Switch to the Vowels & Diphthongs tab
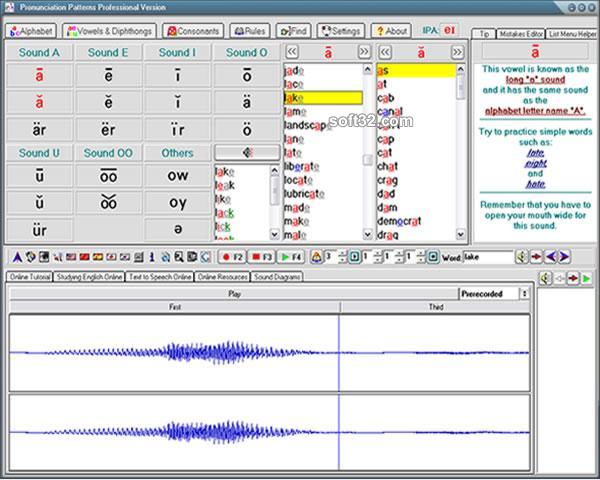Screen dimensions: 600x480 pyautogui.click(x=109, y=31)
